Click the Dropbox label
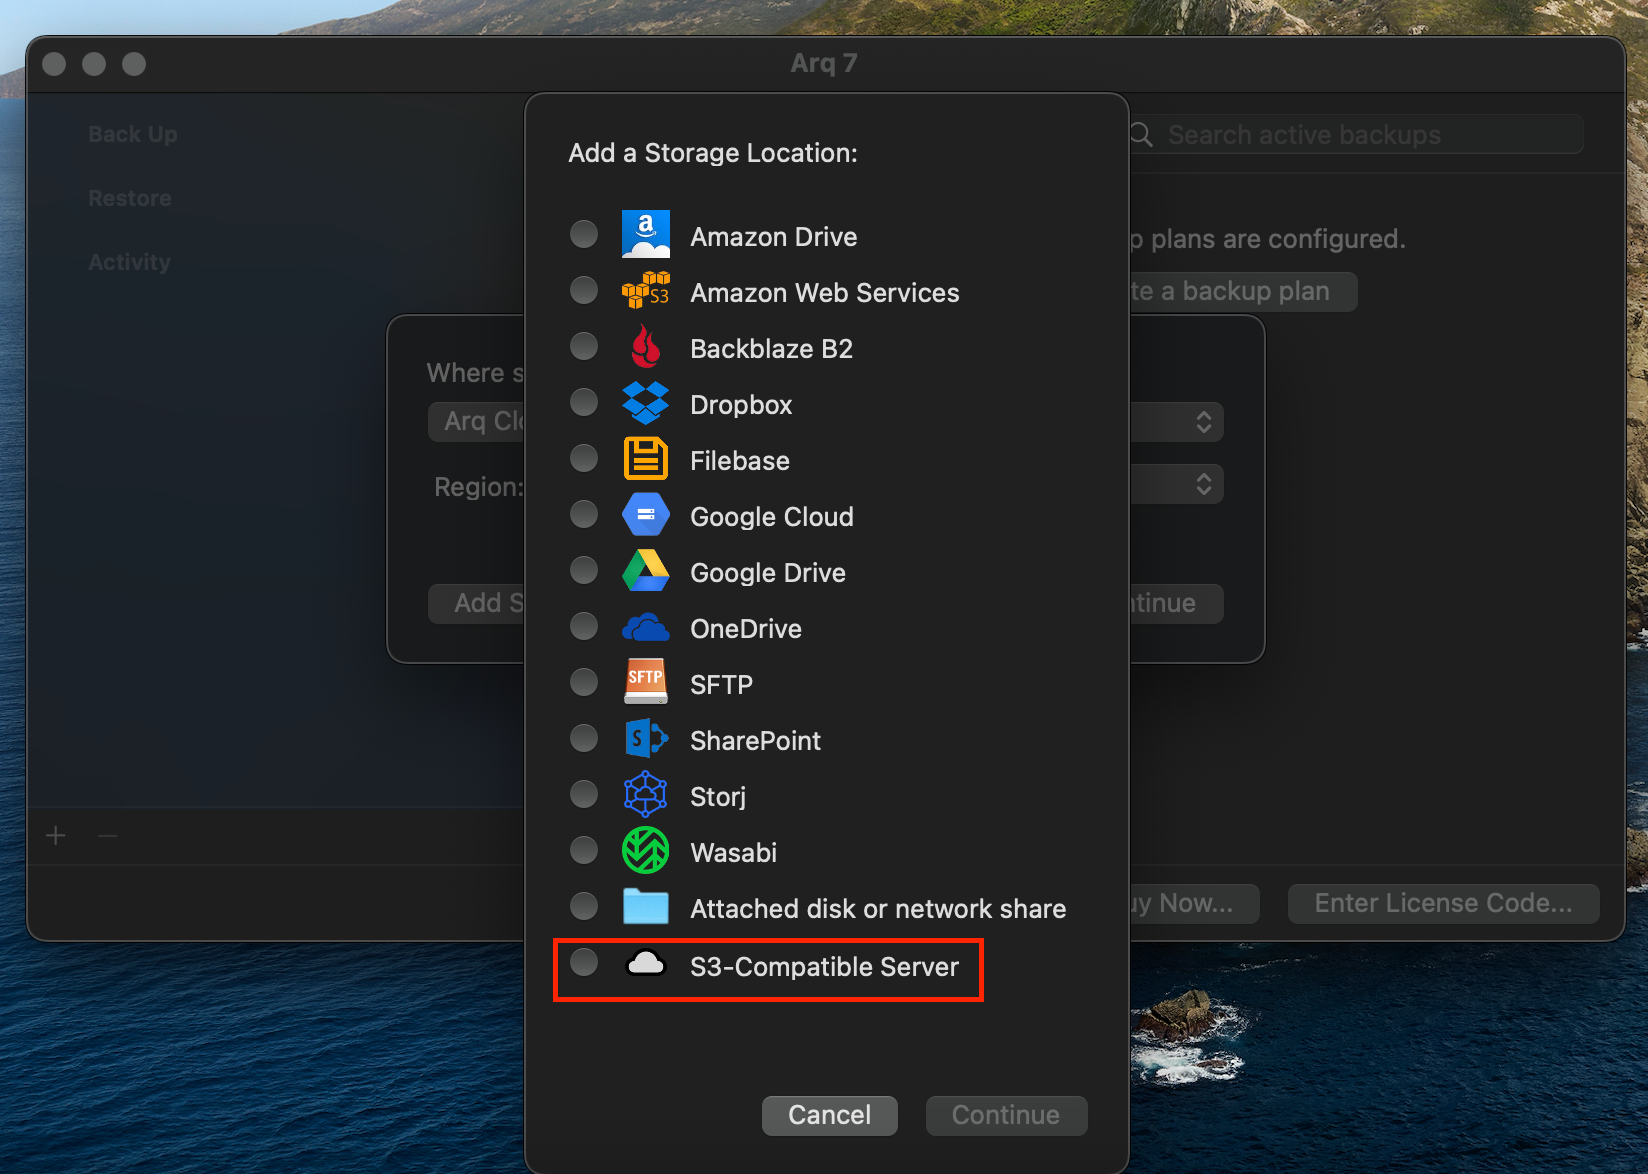 pyautogui.click(x=741, y=404)
